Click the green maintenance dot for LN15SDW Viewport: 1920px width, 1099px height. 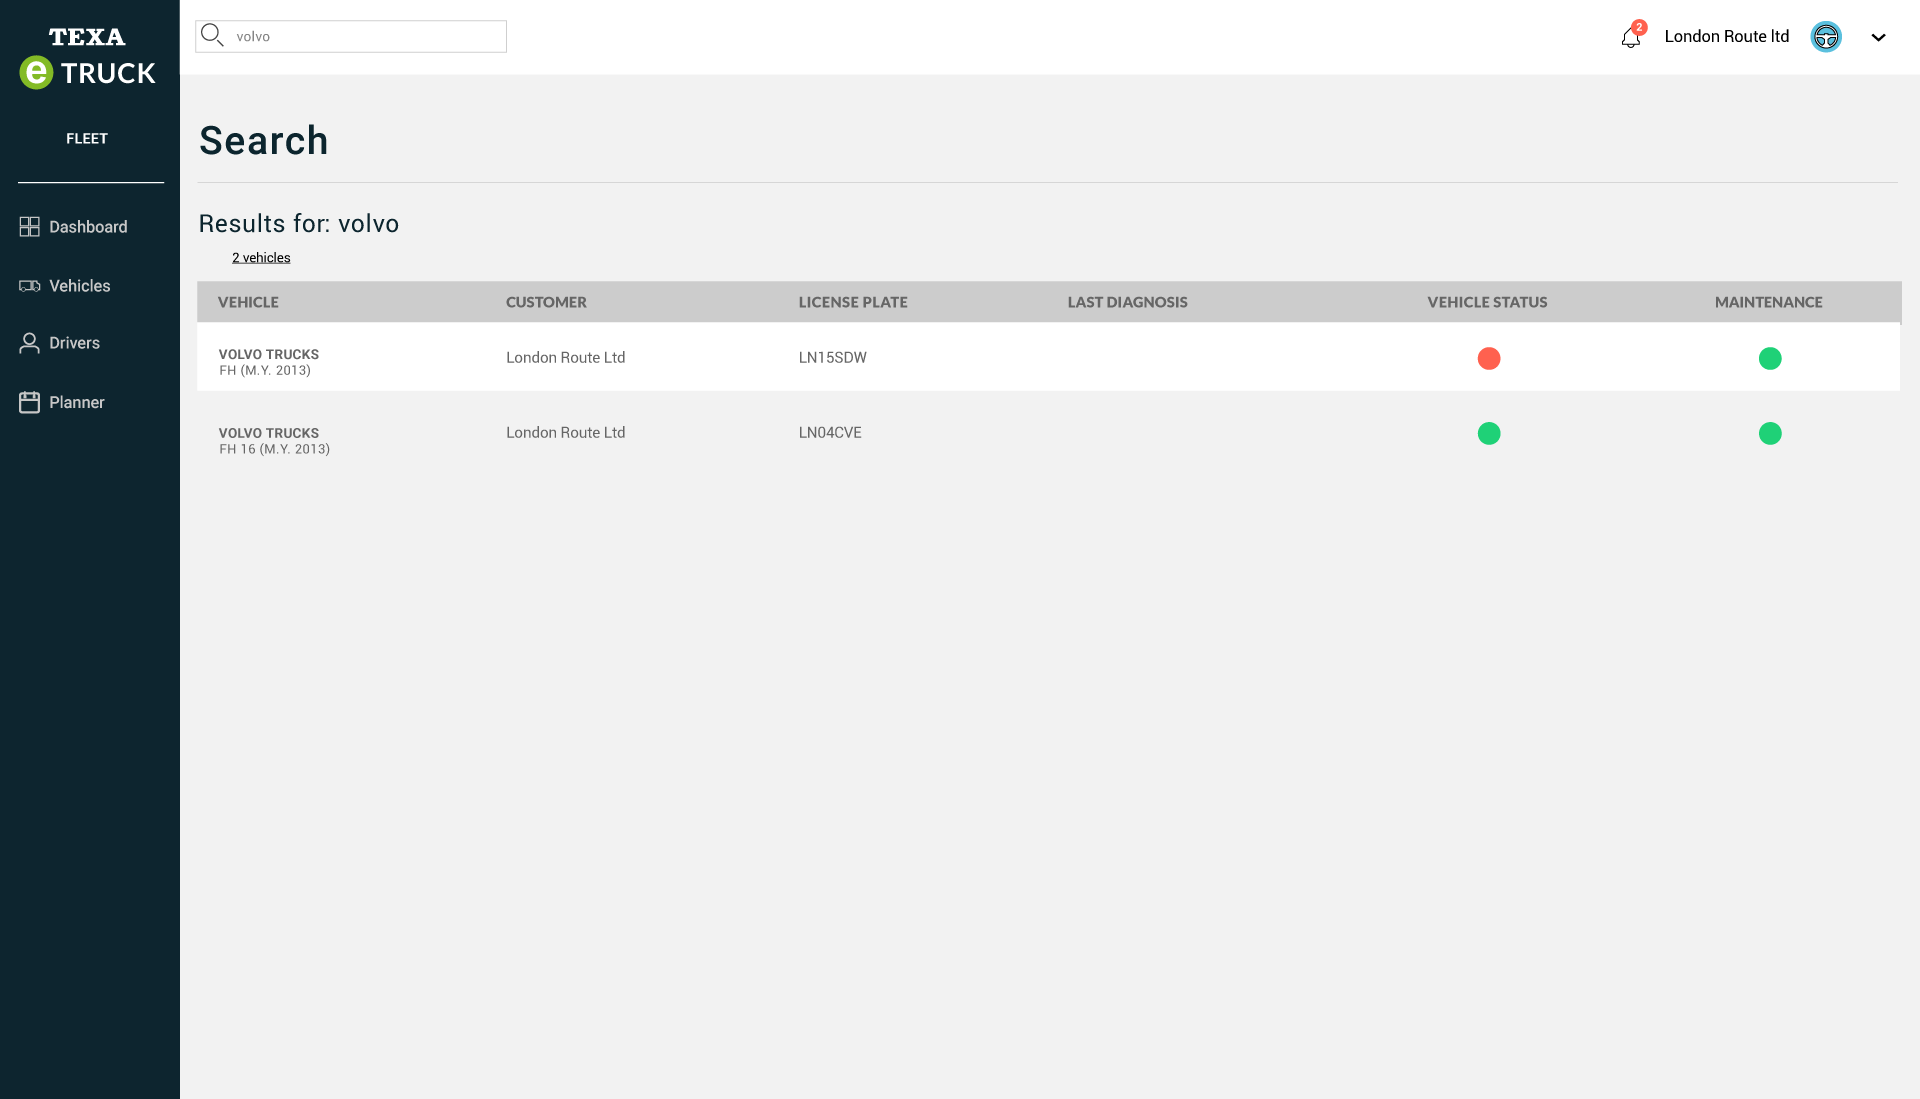click(x=1770, y=358)
